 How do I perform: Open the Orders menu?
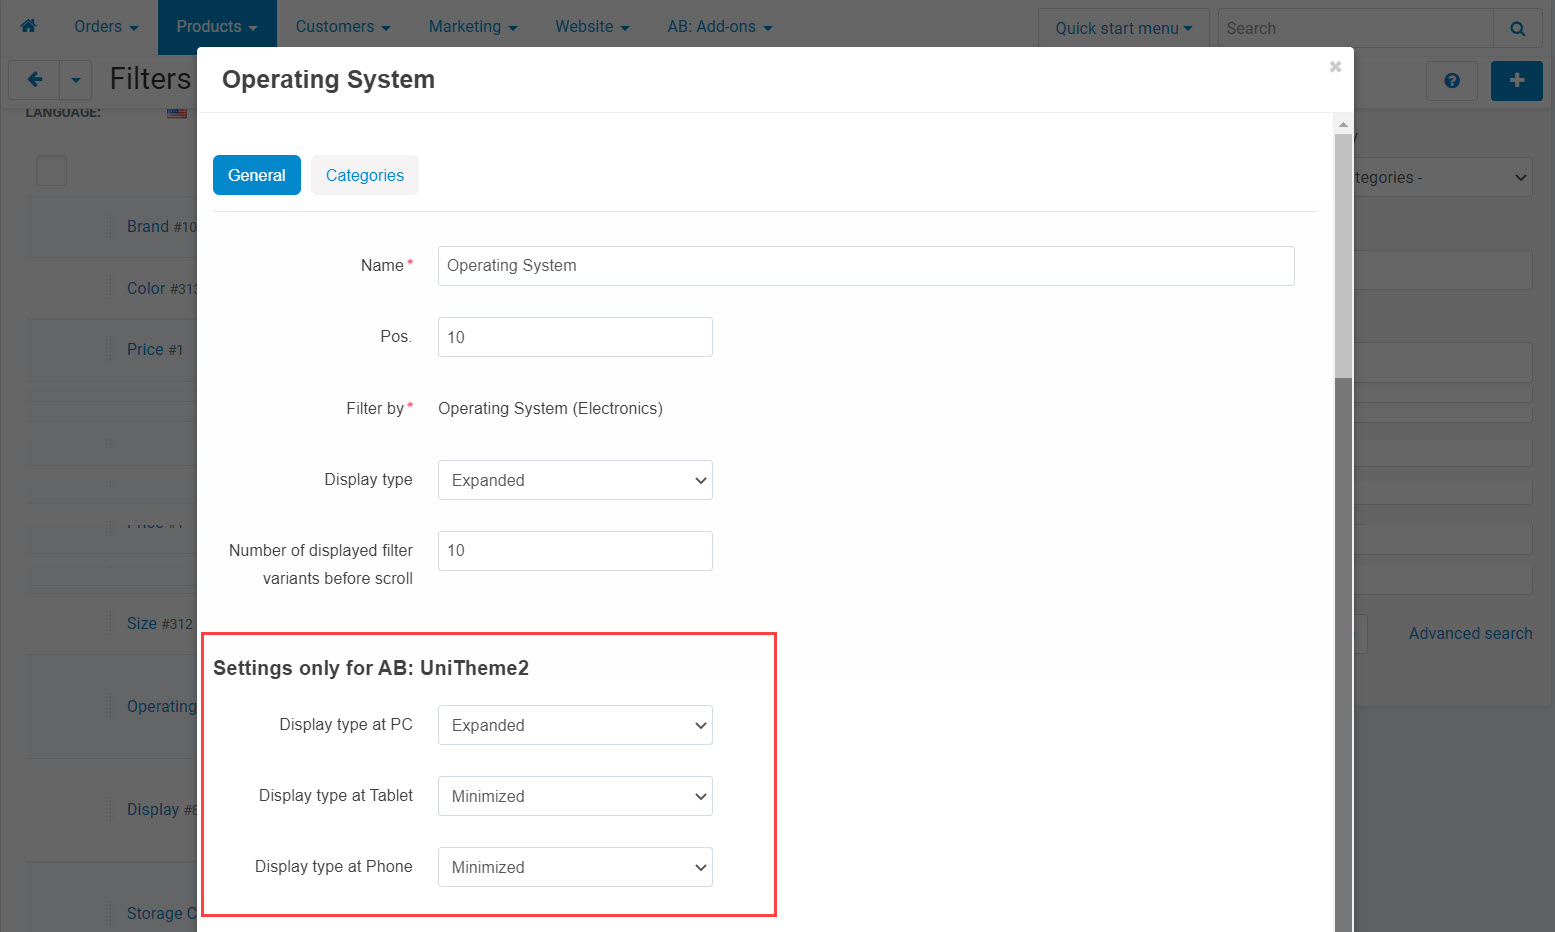(106, 27)
